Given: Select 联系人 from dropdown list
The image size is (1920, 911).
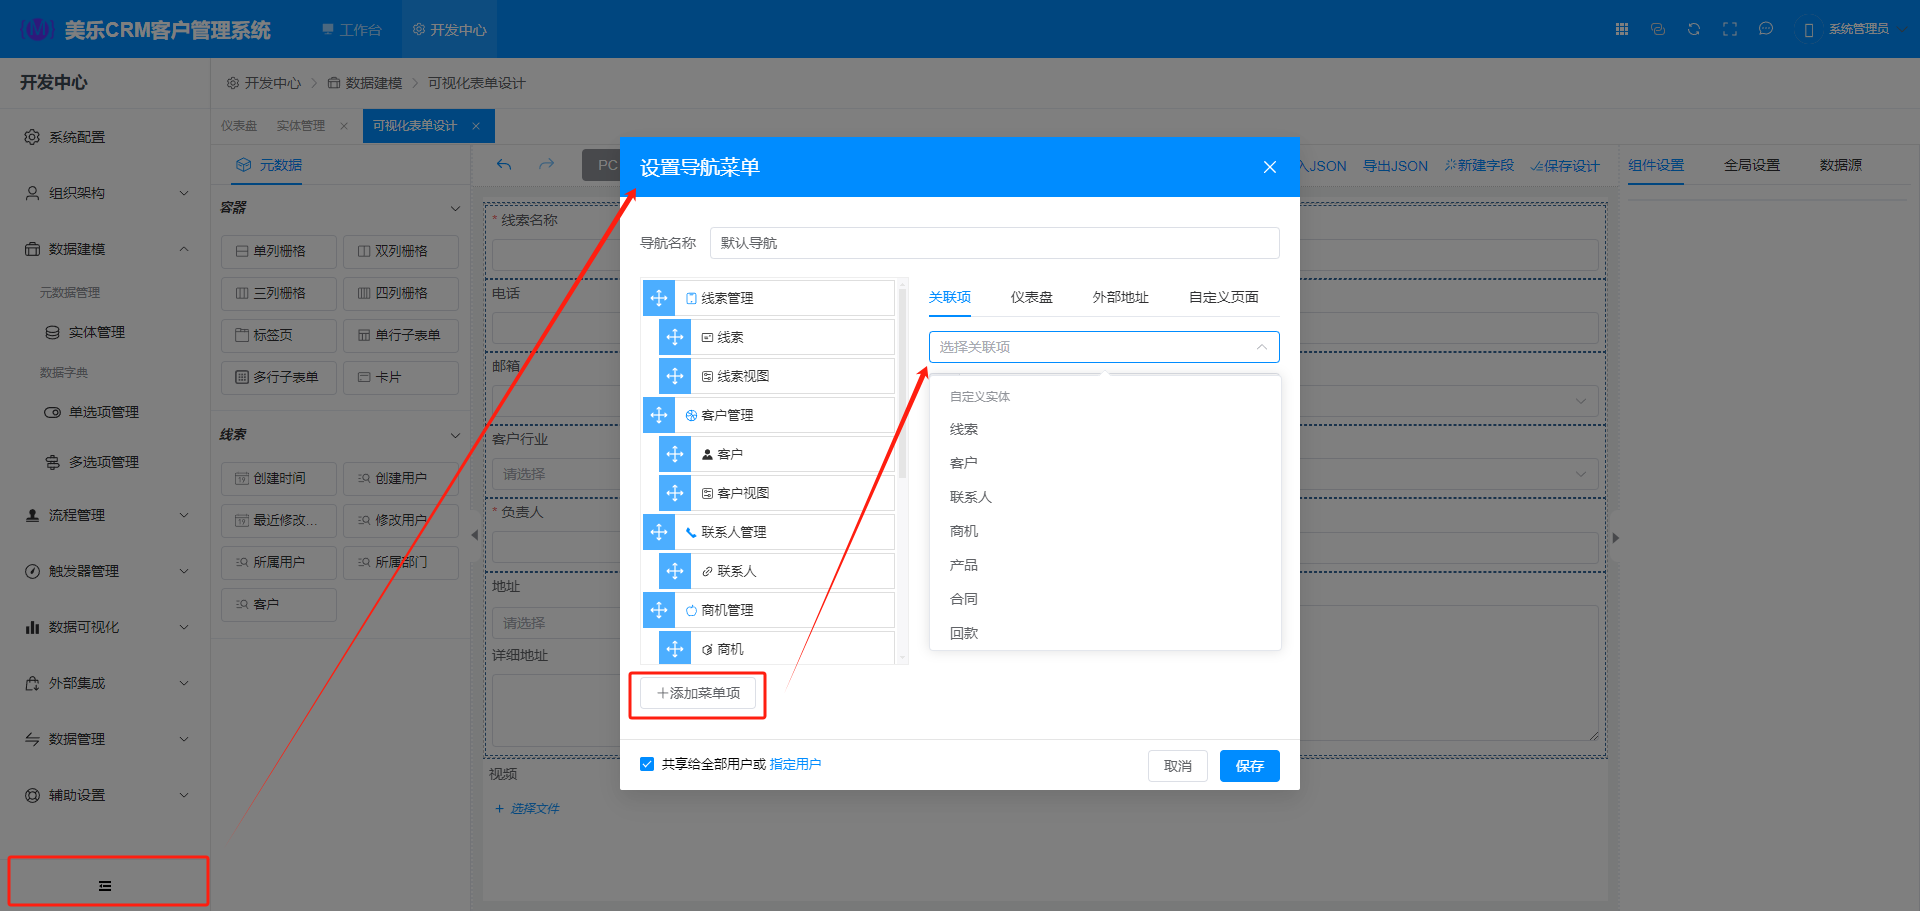Looking at the screenshot, I should [970, 497].
